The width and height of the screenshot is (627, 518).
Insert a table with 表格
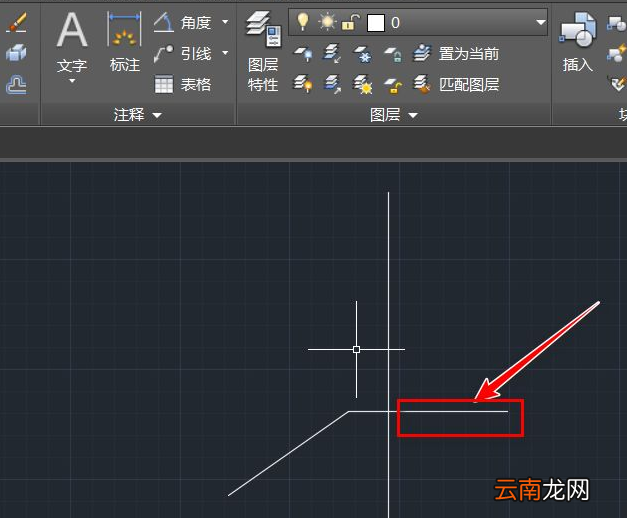[183, 84]
